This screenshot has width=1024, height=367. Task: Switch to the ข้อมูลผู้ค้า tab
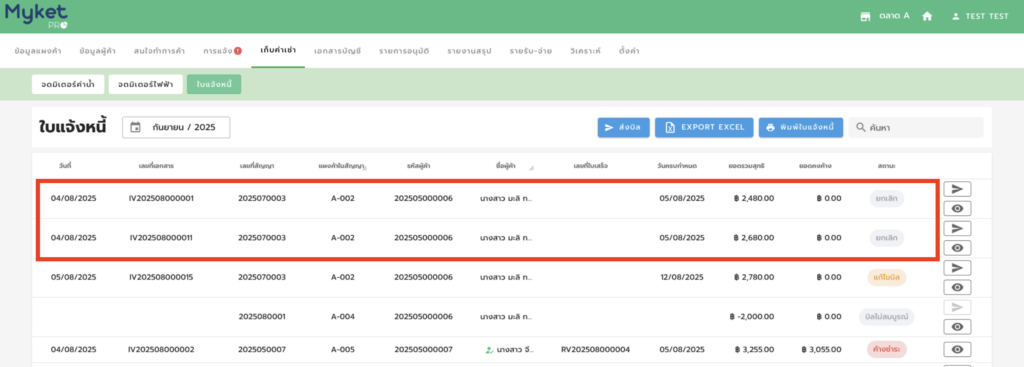(x=97, y=51)
